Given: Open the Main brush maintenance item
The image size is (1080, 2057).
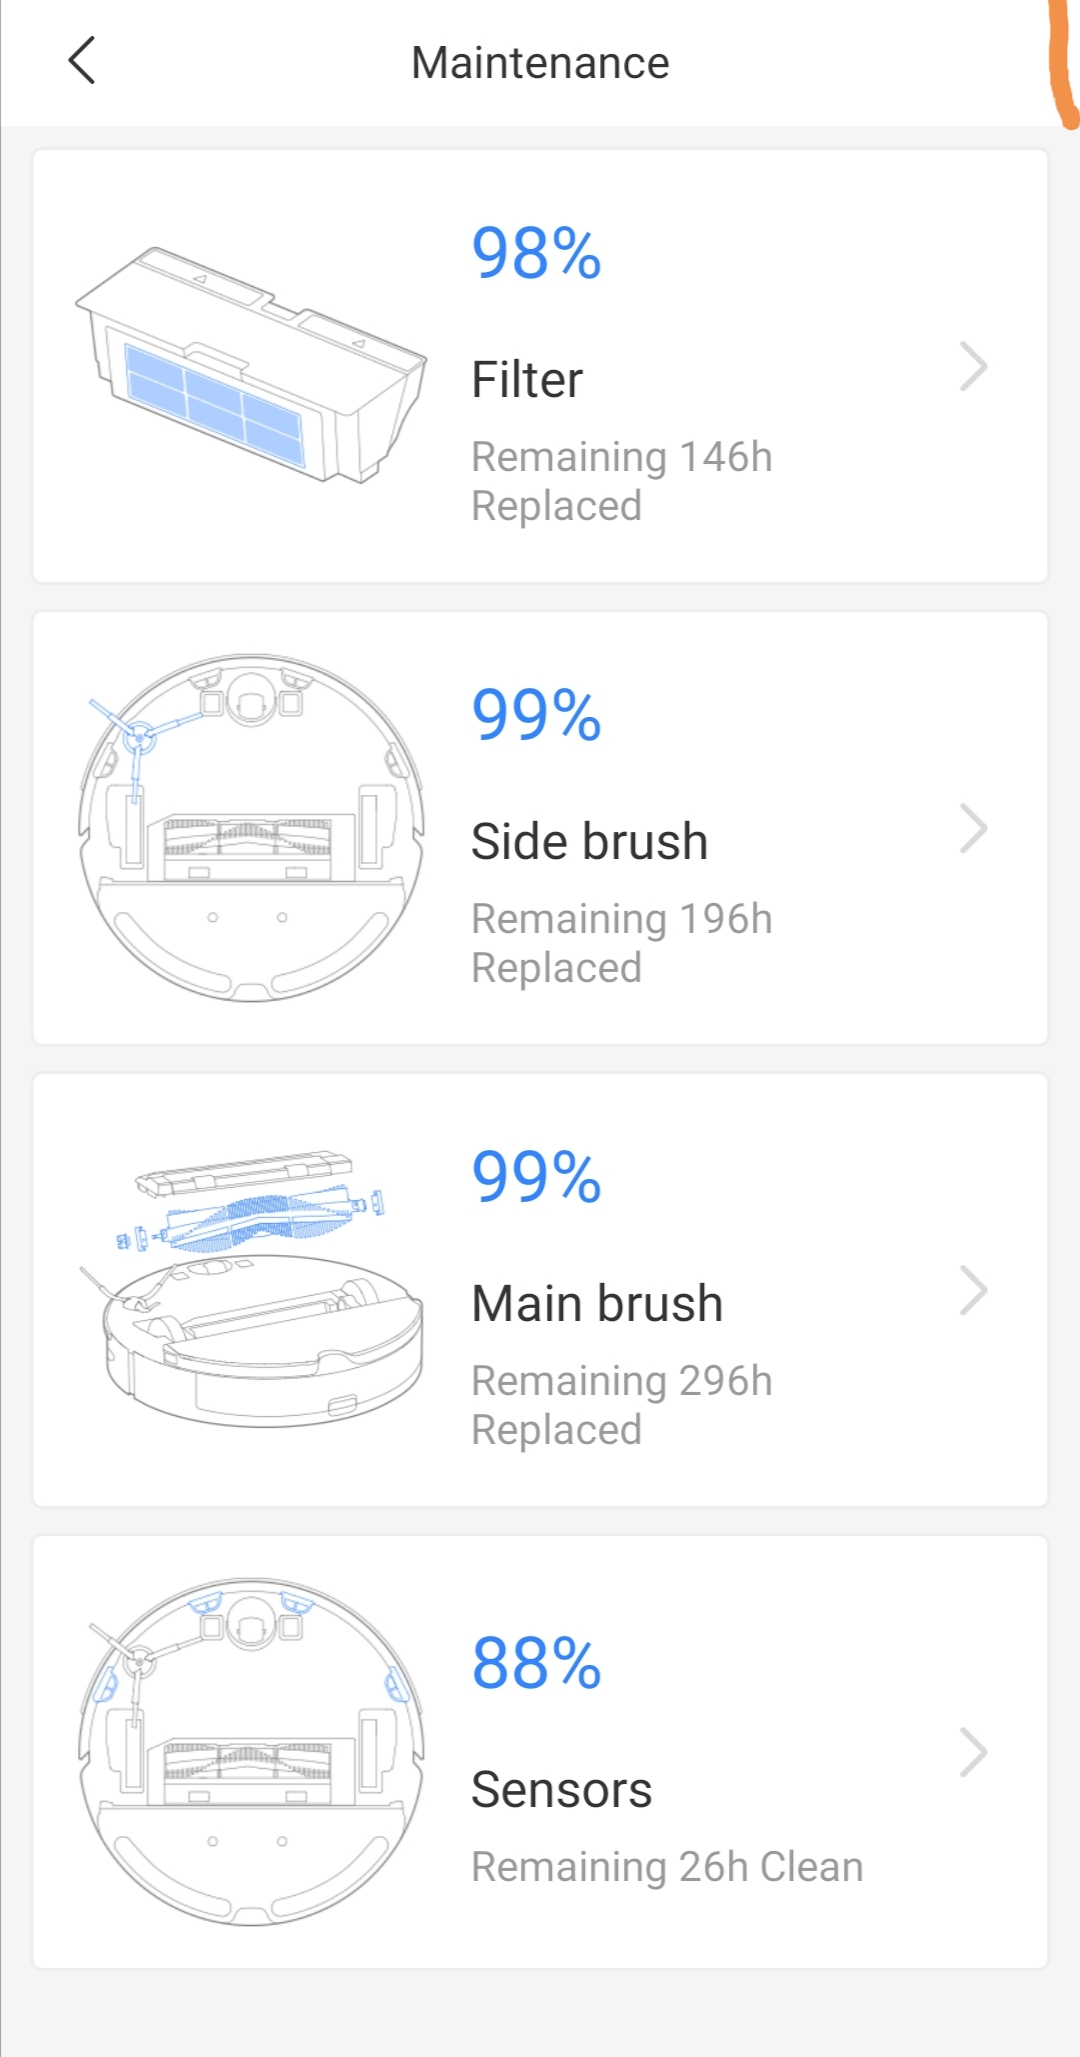Looking at the screenshot, I should 540,1290.
